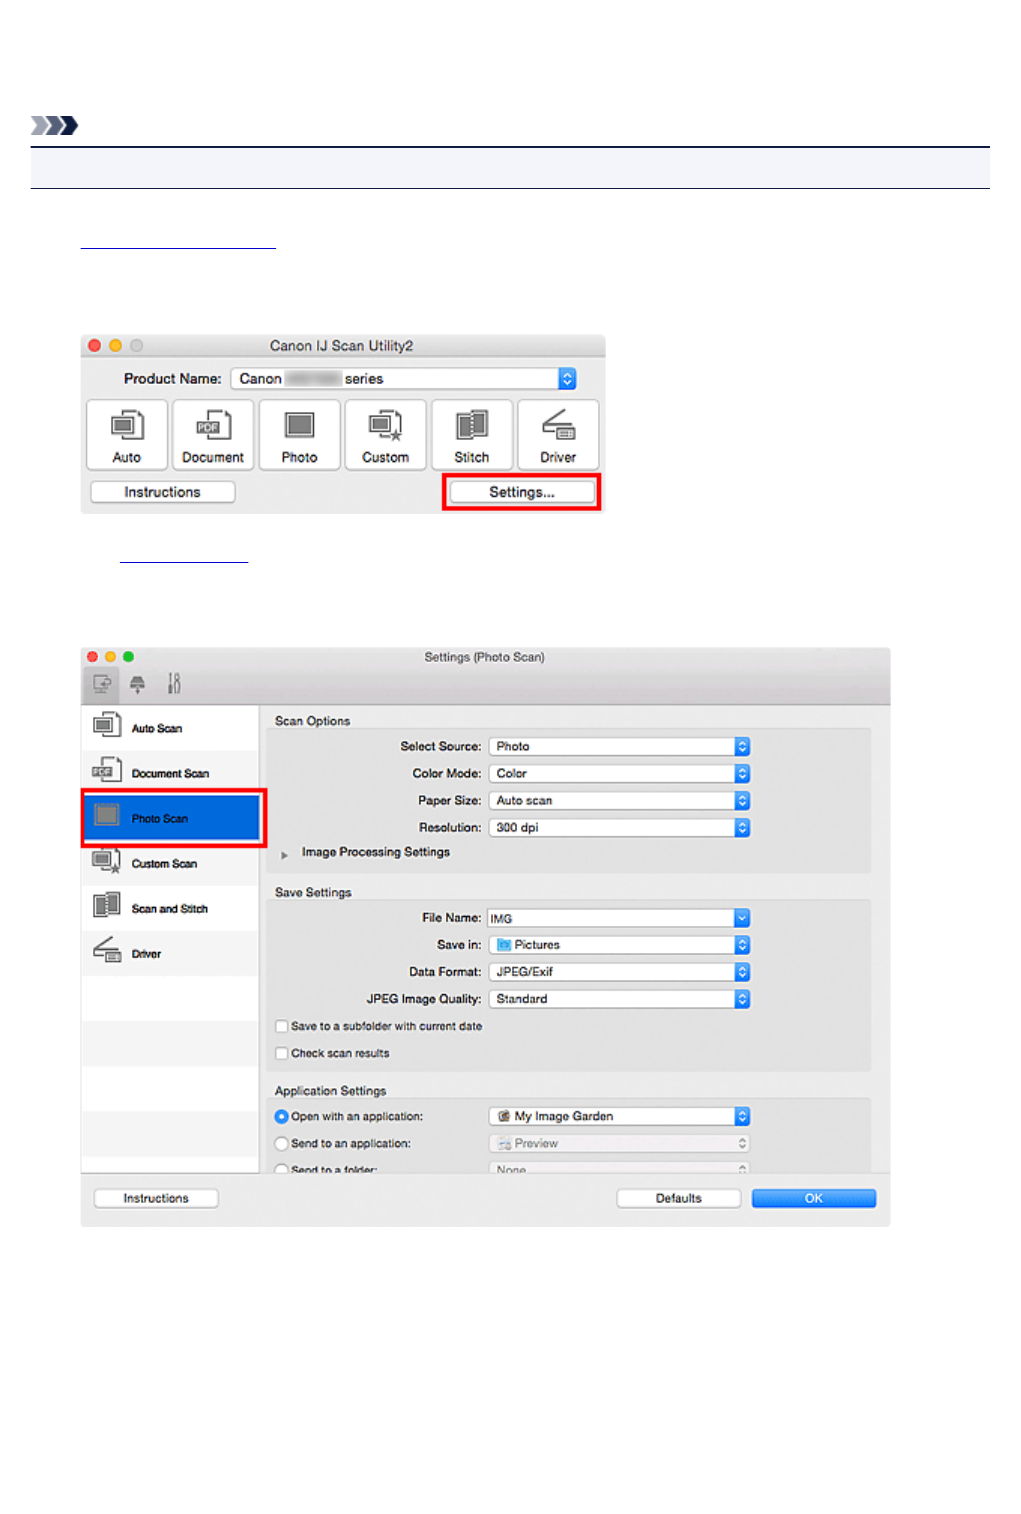Open the disabled Preview application dropdown

[619, 1143]
